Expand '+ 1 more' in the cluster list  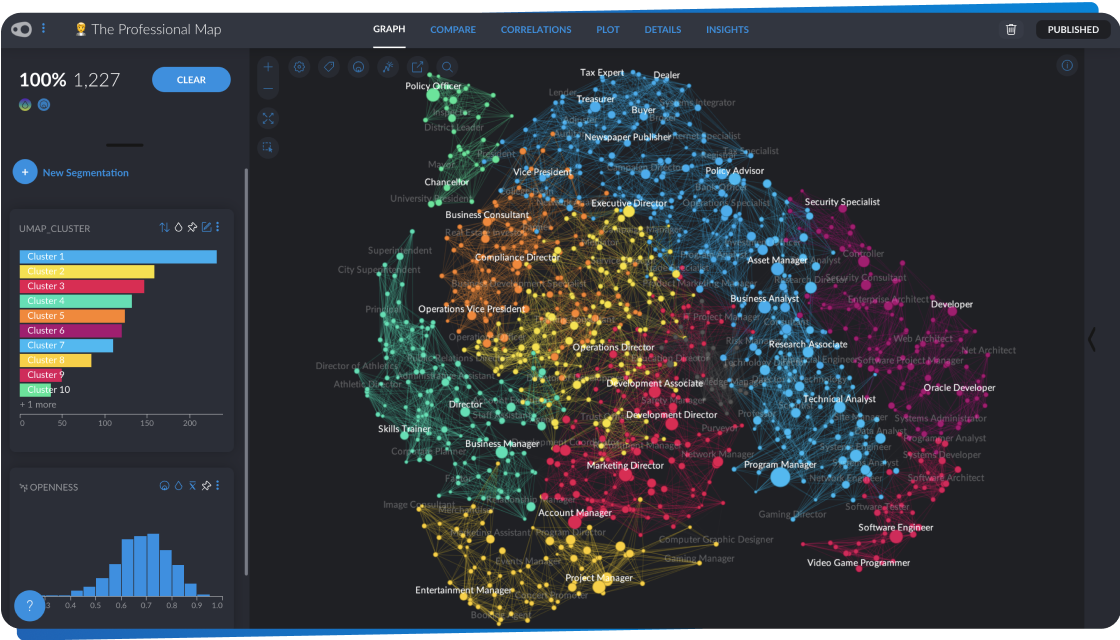pyautogui.click(x=38, y=404)
